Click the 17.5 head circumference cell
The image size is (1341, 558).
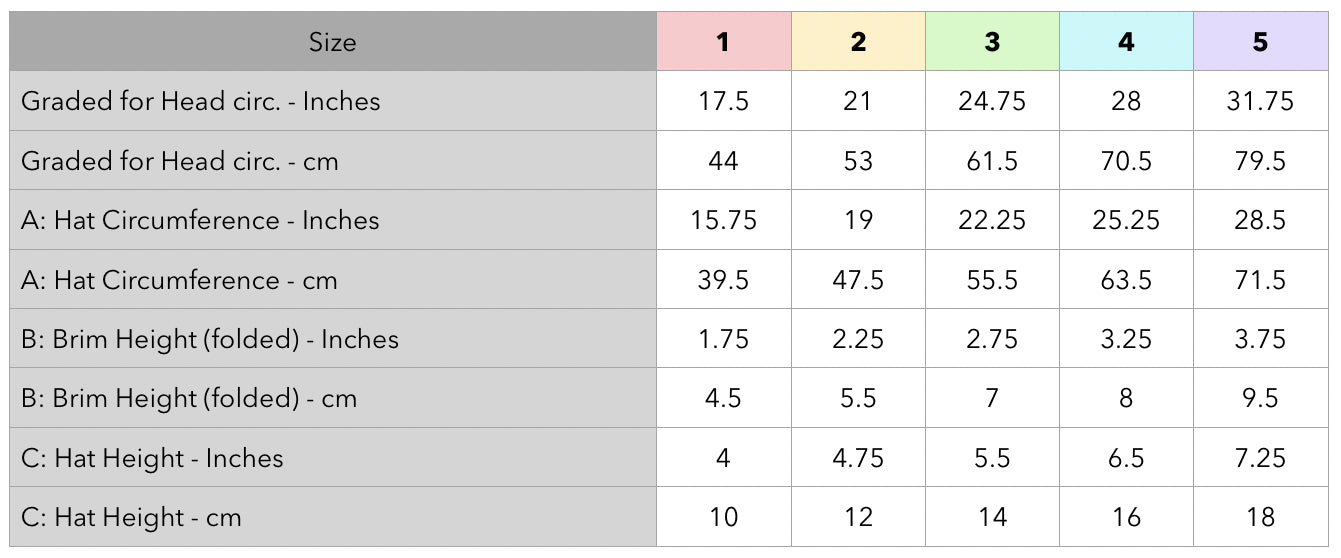coord(723,101)
